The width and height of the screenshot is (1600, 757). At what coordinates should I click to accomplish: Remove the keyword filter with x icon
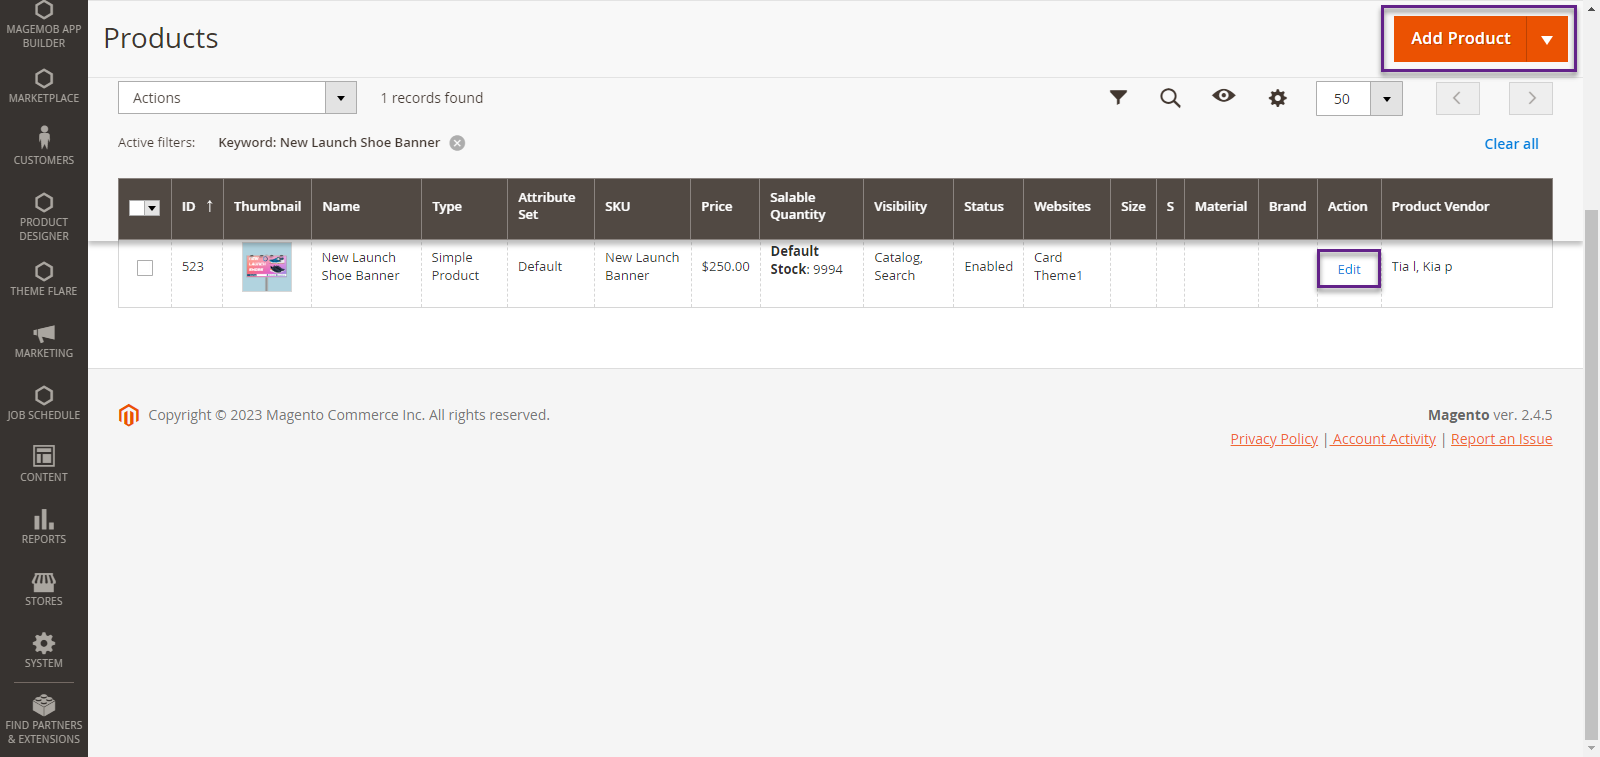pyautogui.click(x=457, y=143)
